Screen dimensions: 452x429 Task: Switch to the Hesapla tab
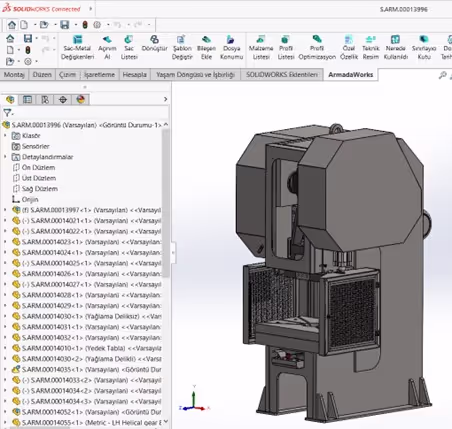coord(135,75)
